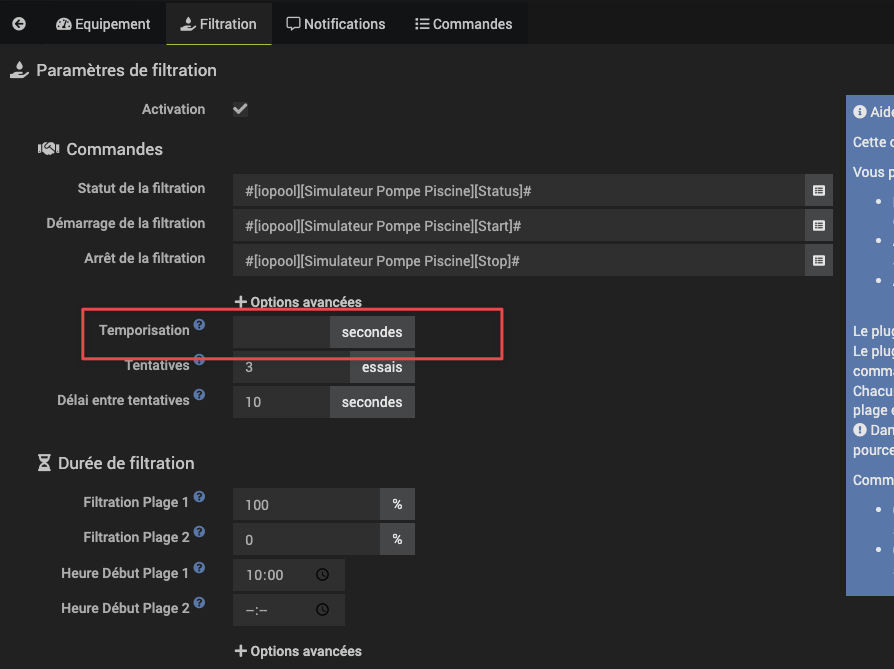Viewport: 894px width, 669px height.
Task: Click the Heure Début Plage 1 time field
Action: tap(288, 575)
